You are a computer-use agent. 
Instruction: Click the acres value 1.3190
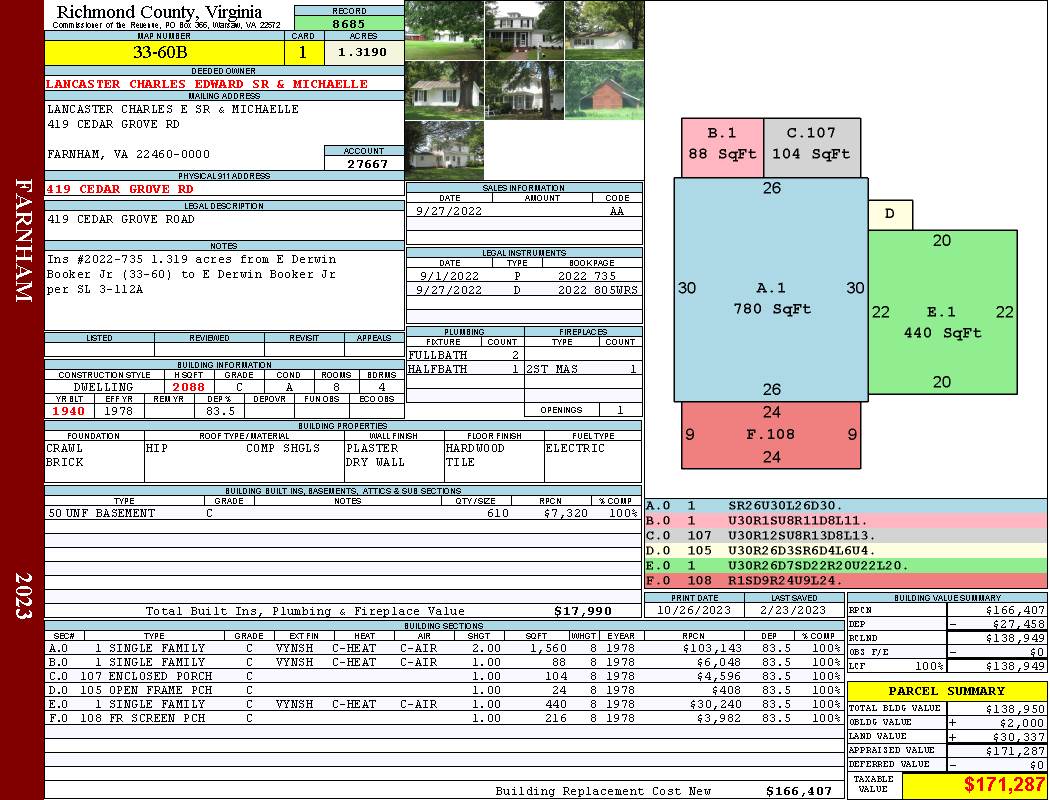[x=362, y=52]
